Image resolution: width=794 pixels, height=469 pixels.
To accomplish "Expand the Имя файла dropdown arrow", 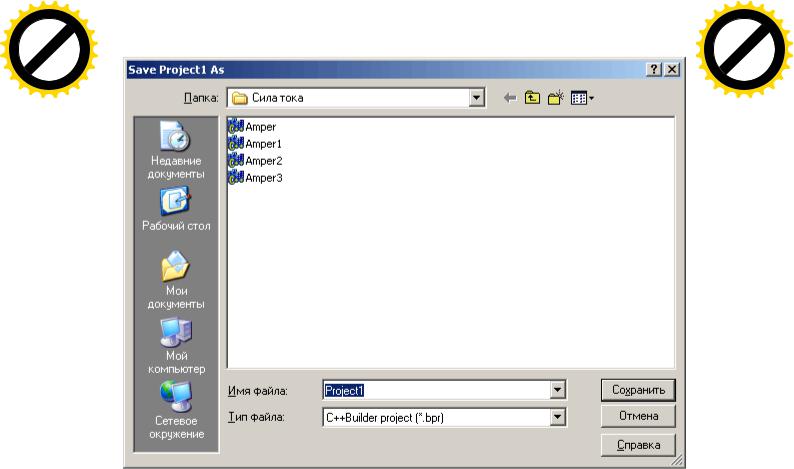I will (x=557, y=390).
